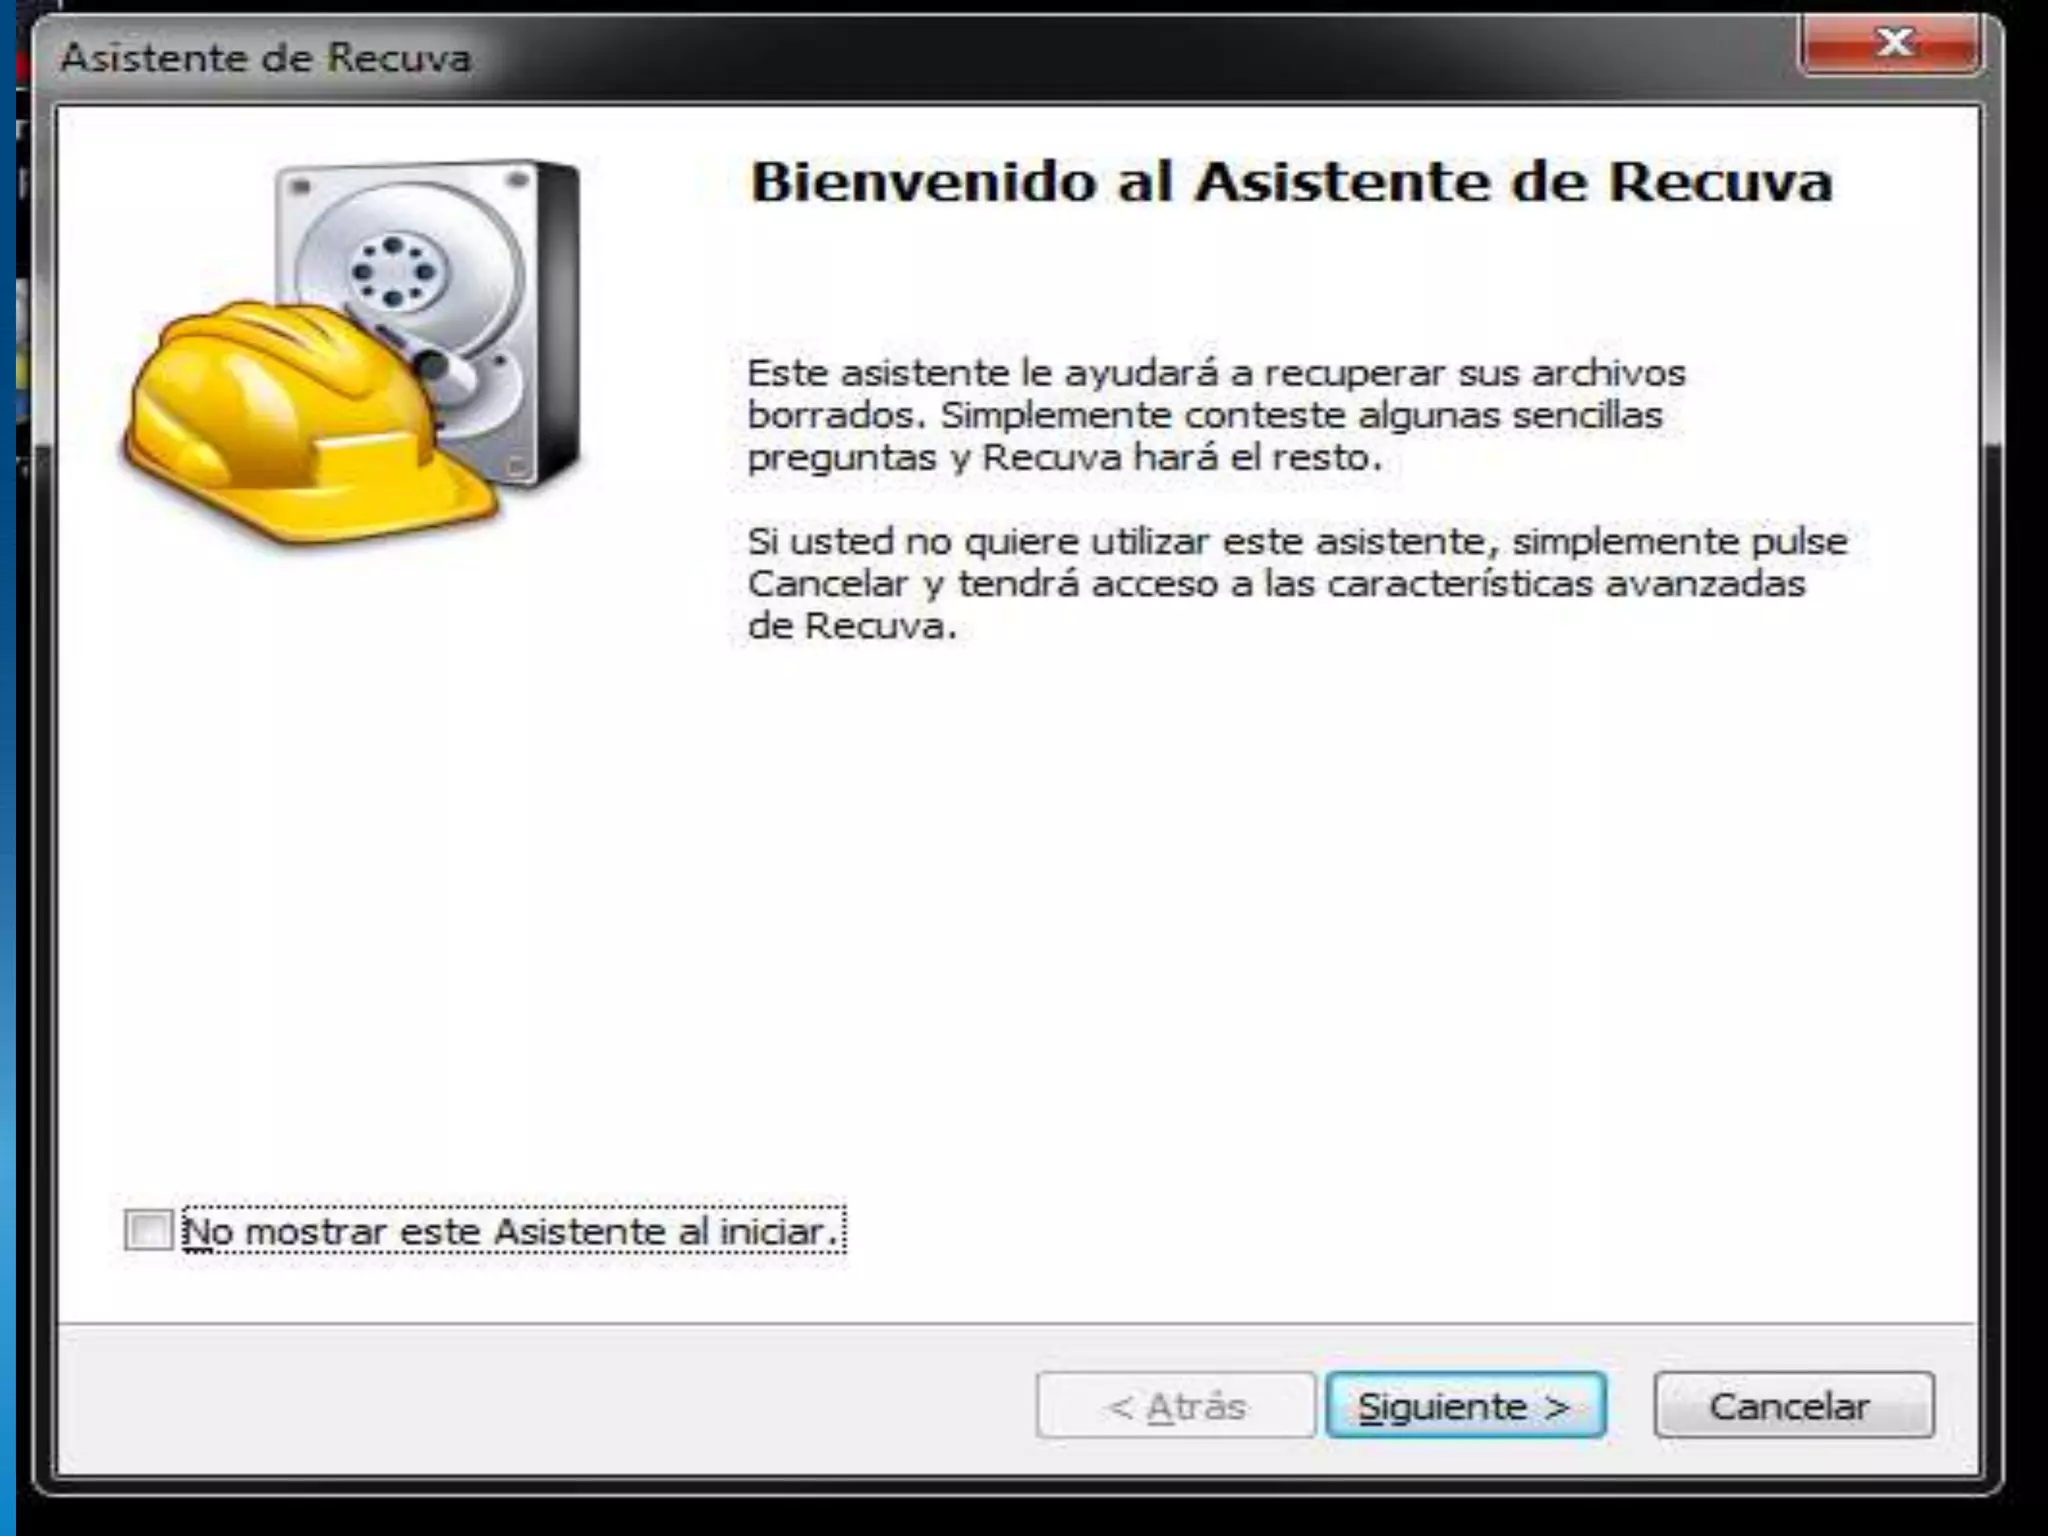Close the Asistente de Recuva window

click(1890, 44)
